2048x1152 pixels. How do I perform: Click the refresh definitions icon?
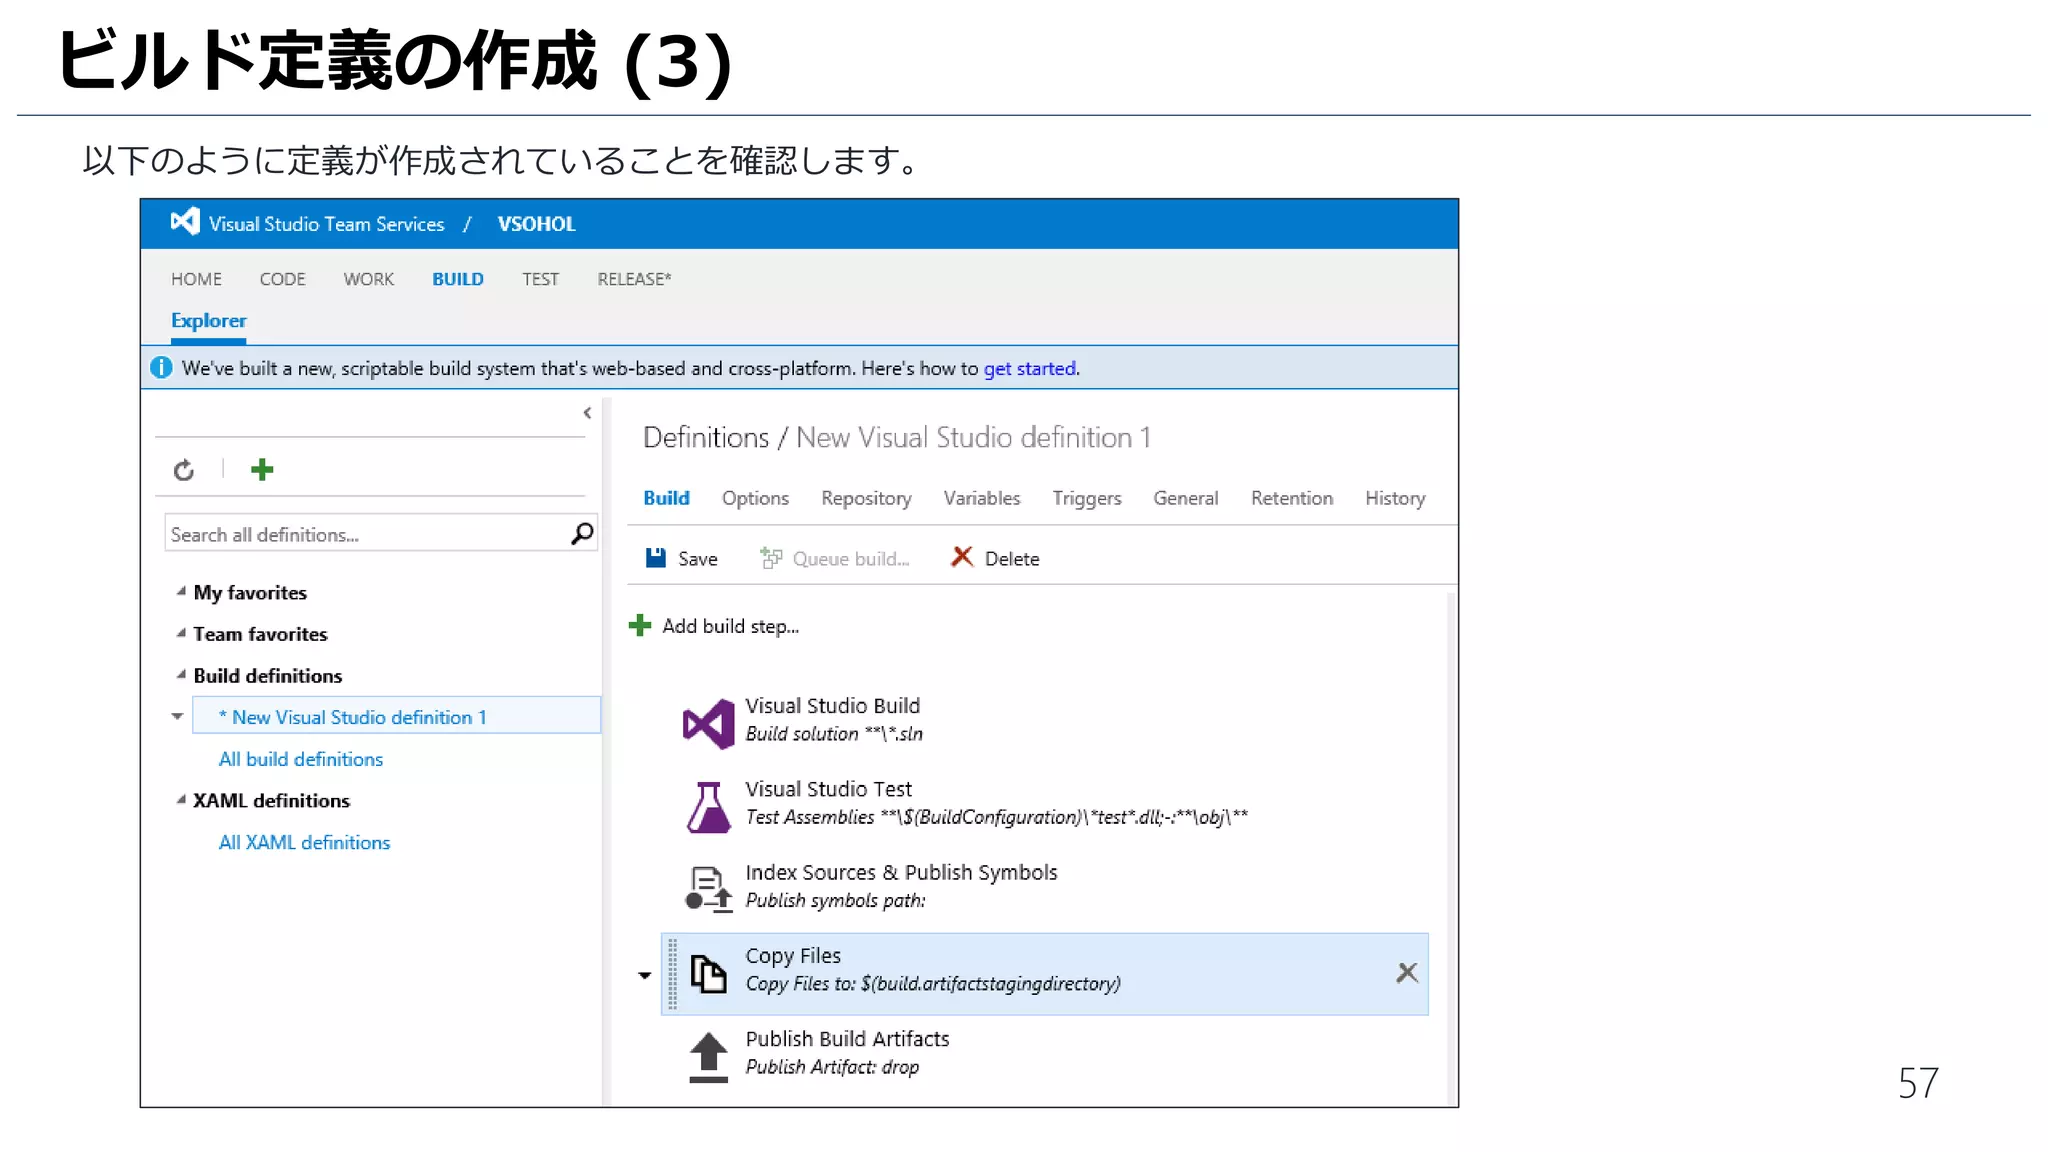(x=184, y=470)
